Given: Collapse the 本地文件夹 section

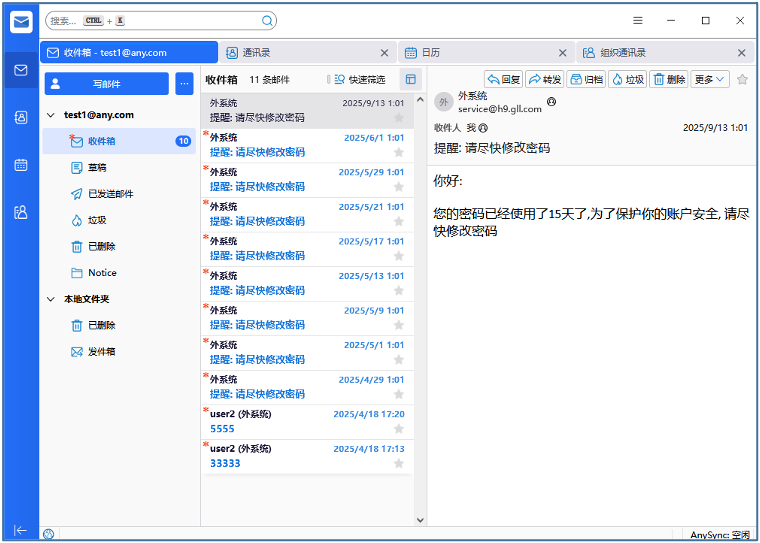Looking at the screenshot, I should click(52, 299).
